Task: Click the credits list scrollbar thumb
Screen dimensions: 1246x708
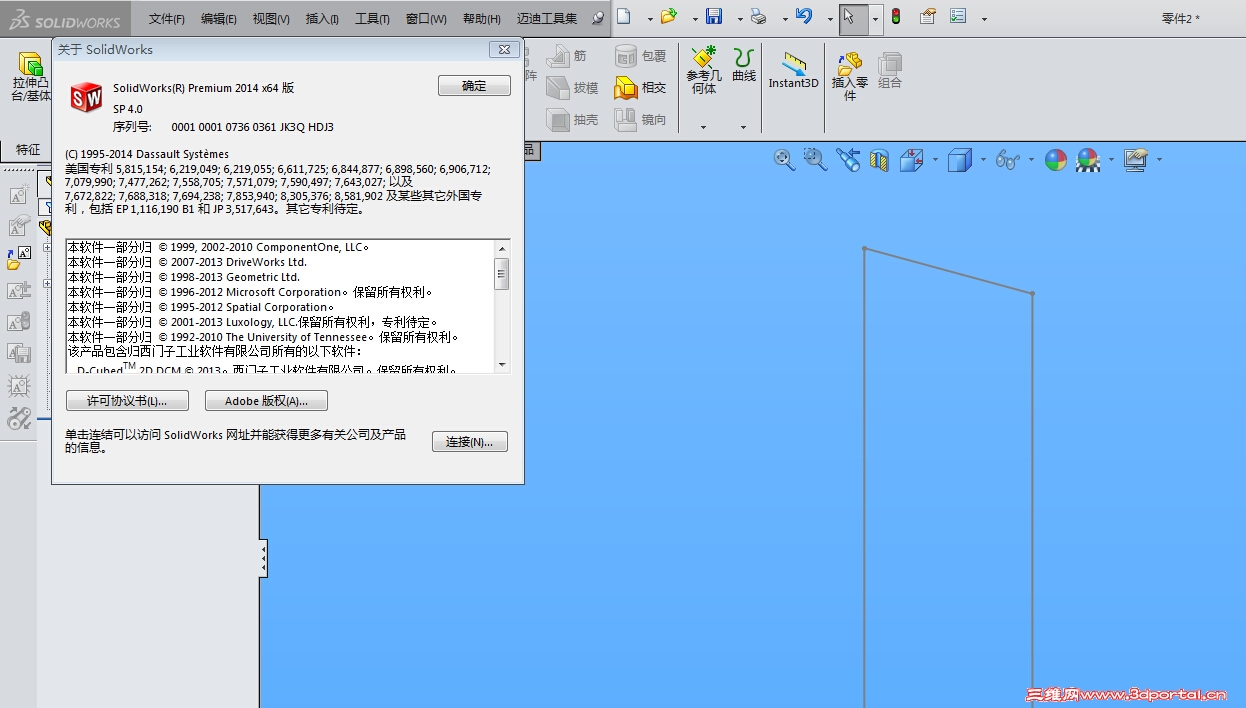Action: coord(502,273)
